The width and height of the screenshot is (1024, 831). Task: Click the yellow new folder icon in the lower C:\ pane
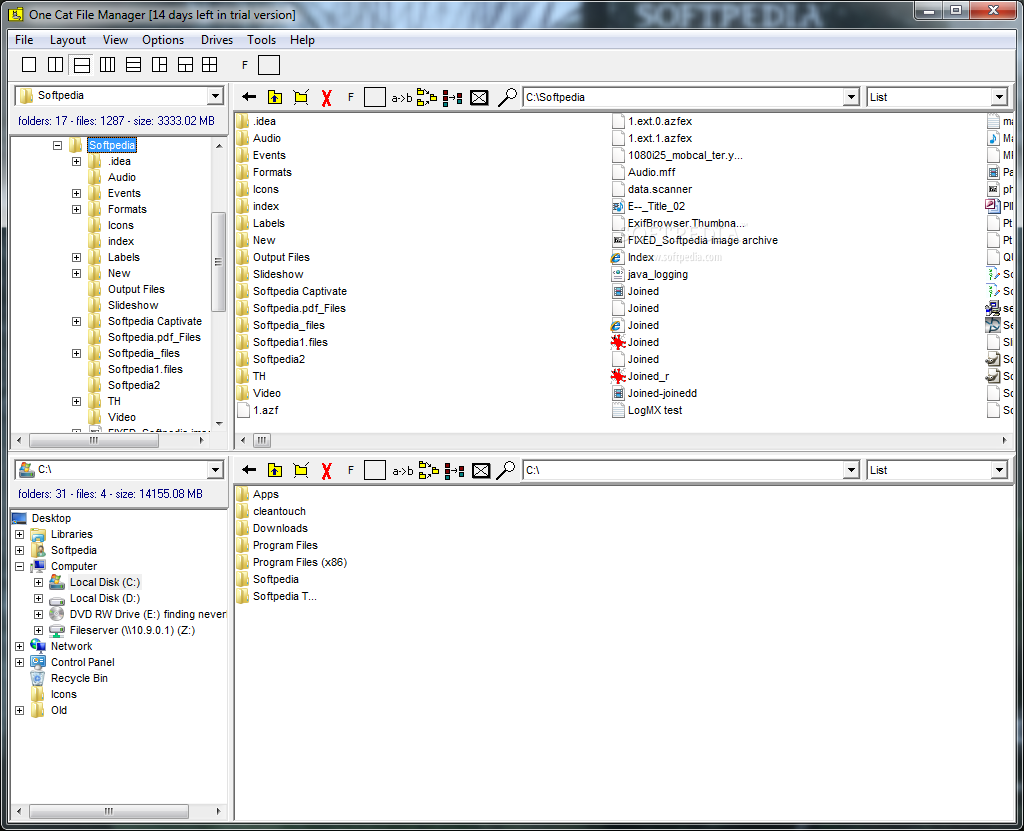tap(301, 470)
